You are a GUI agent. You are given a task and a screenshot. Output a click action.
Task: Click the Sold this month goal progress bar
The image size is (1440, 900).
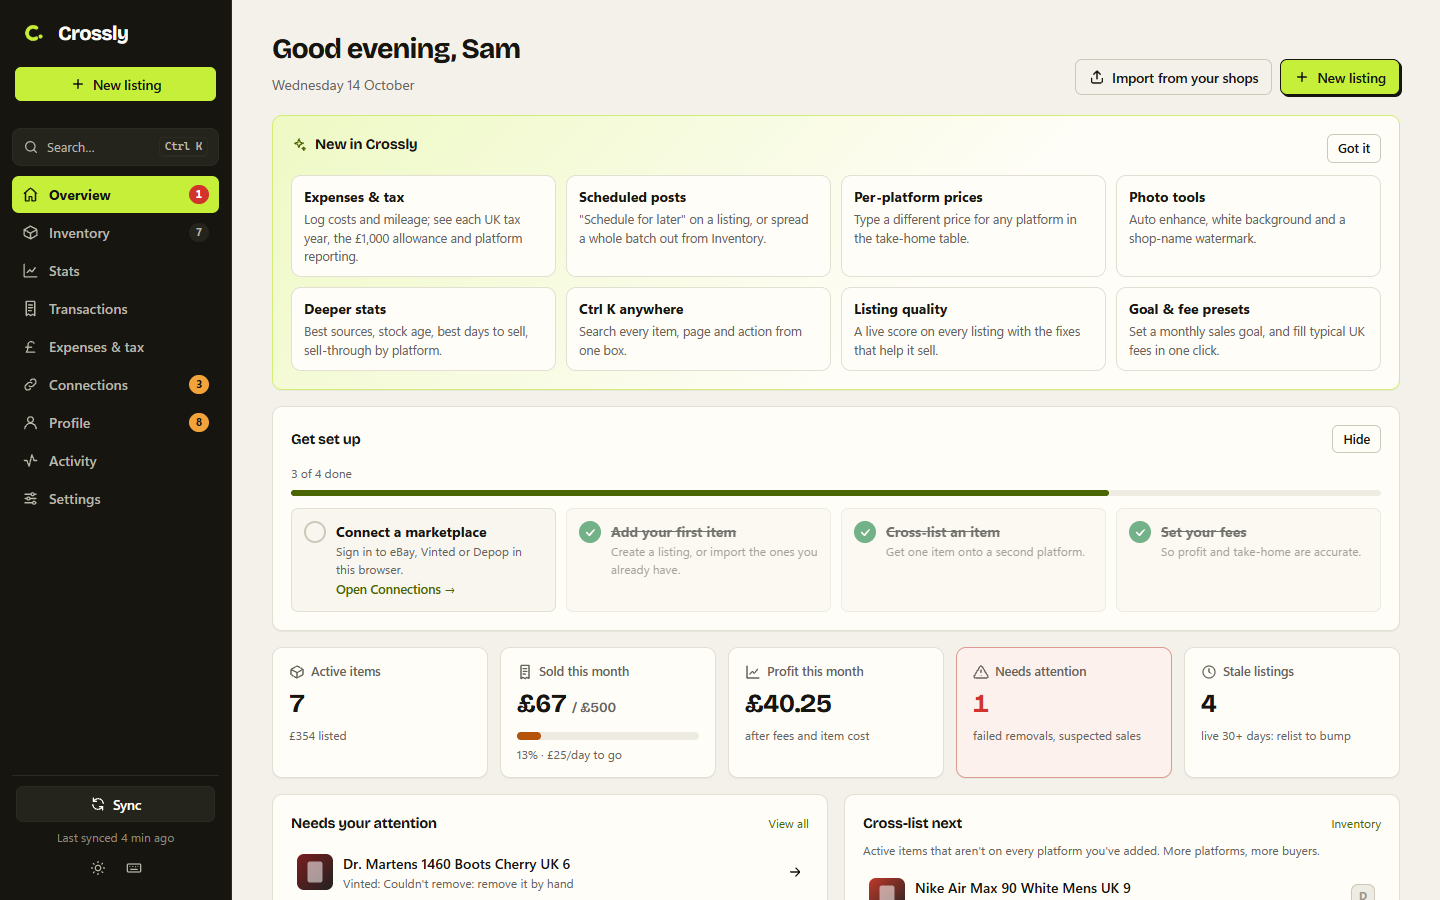click(608, 736)
